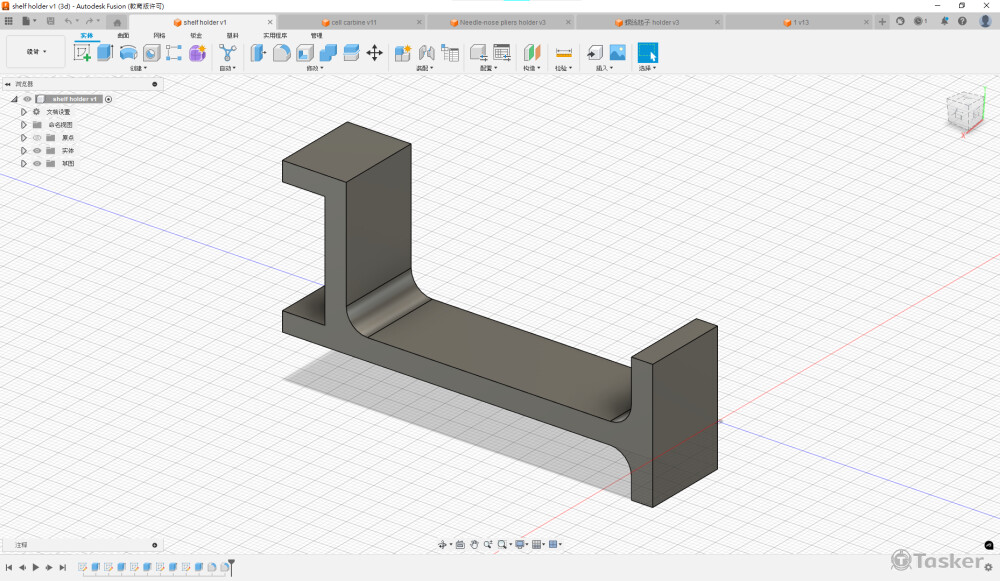The width and height of the screenshot is (1000, 581).
Task: Select the Revolve tool icon
Action: (x=128, y=53)
